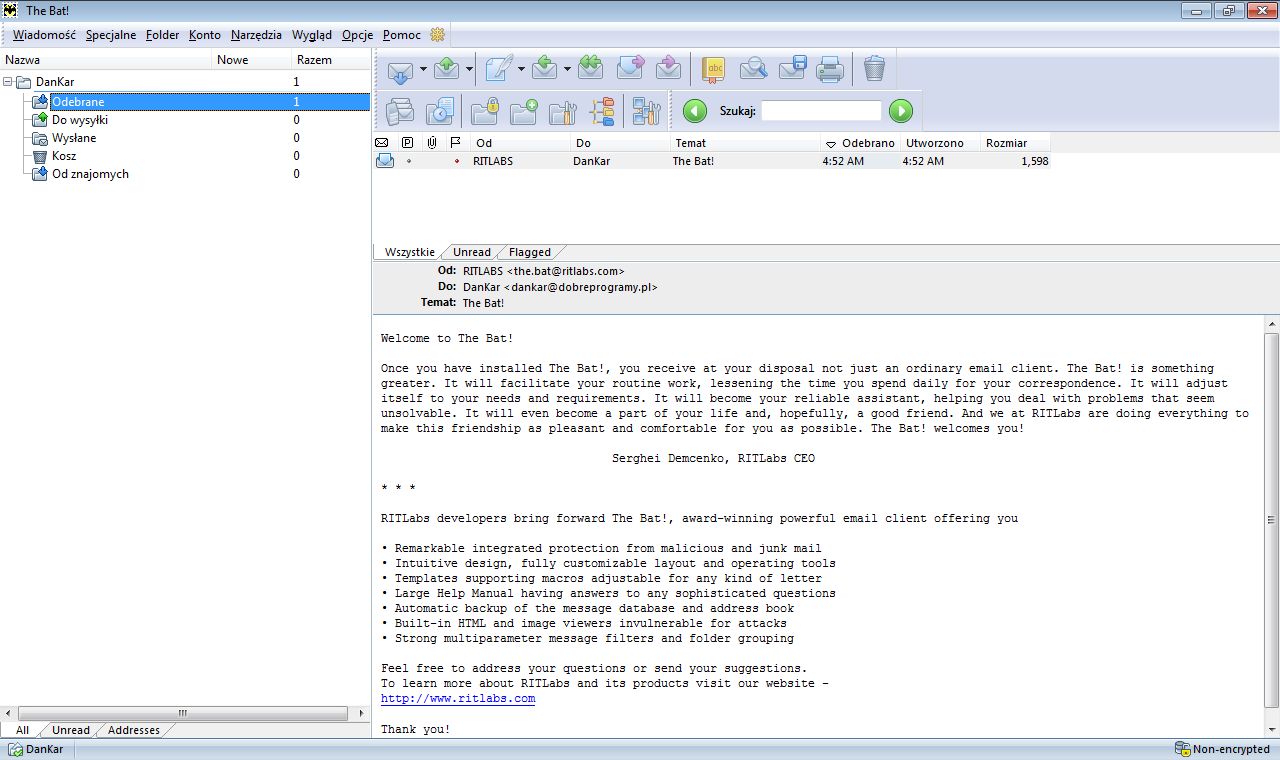This screenshot has width=1280, height=760.
Task: Collapse the DanKar account tree
Action: [8, 81]
